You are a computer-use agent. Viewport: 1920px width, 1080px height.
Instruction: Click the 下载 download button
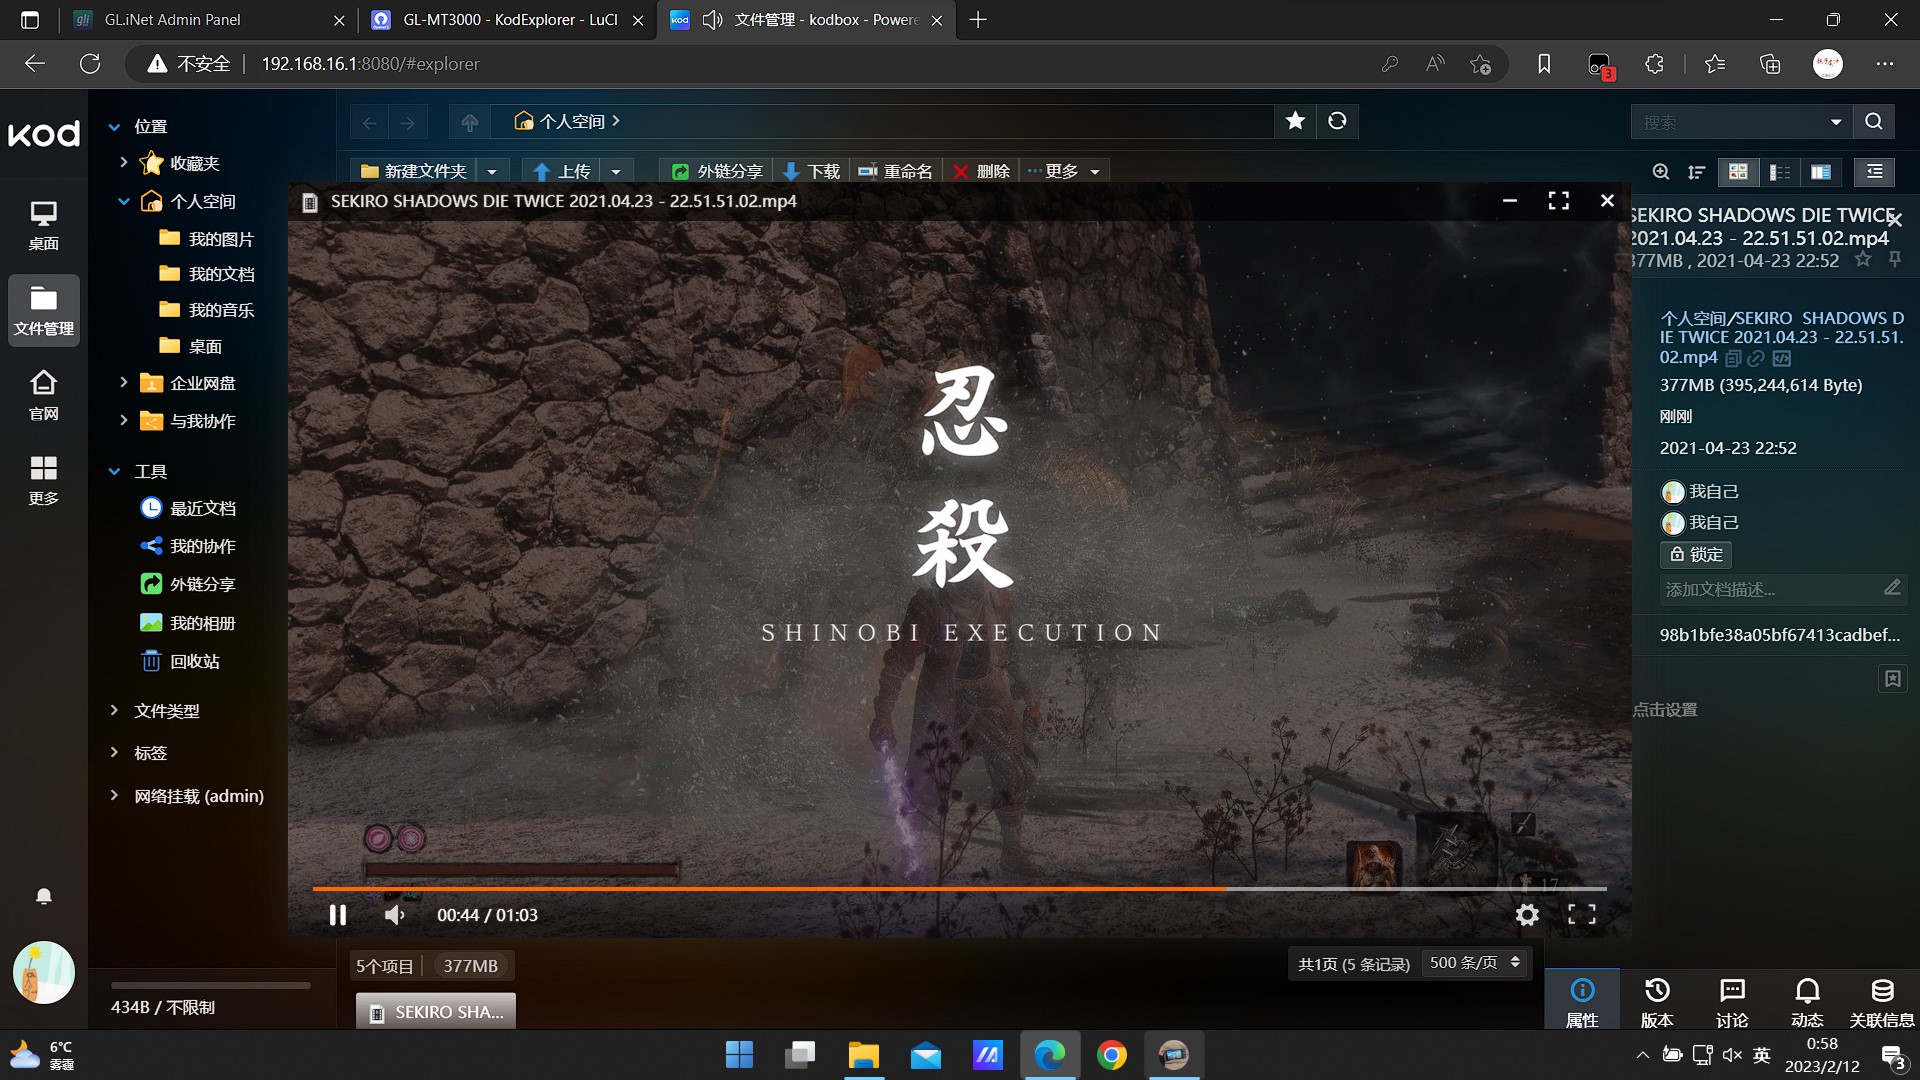point(812,171)
